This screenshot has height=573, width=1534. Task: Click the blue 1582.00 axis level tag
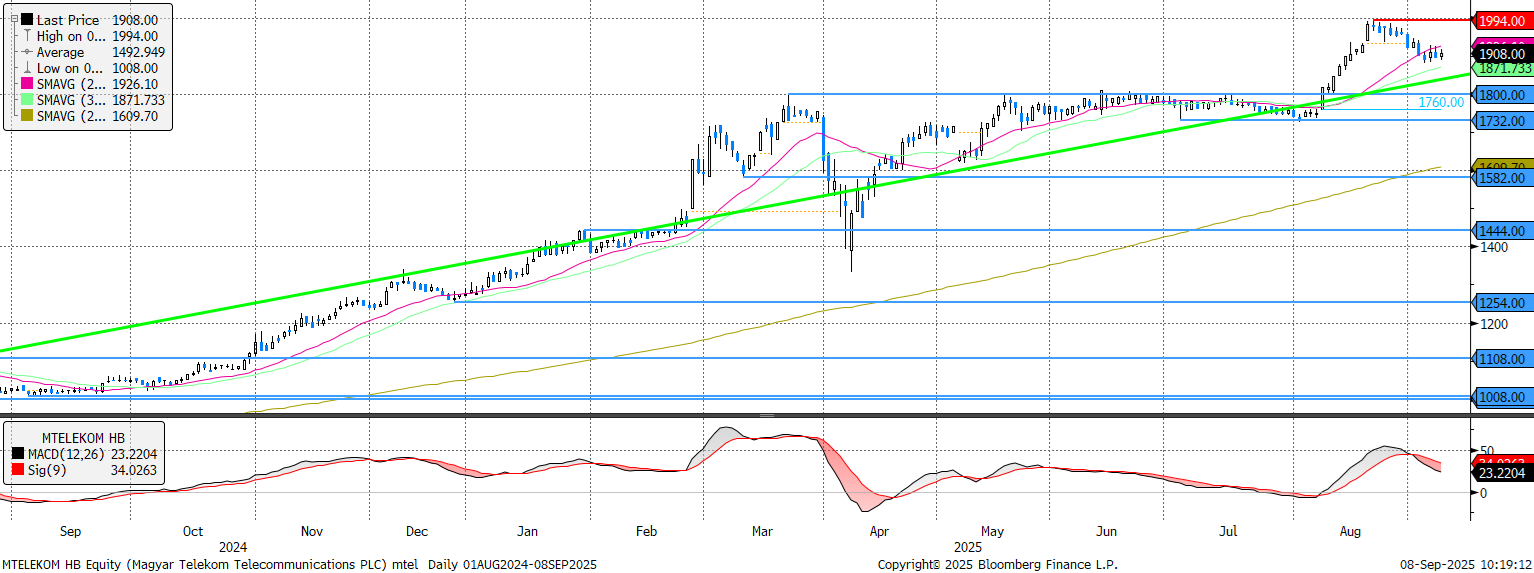tap(1501, 177)
